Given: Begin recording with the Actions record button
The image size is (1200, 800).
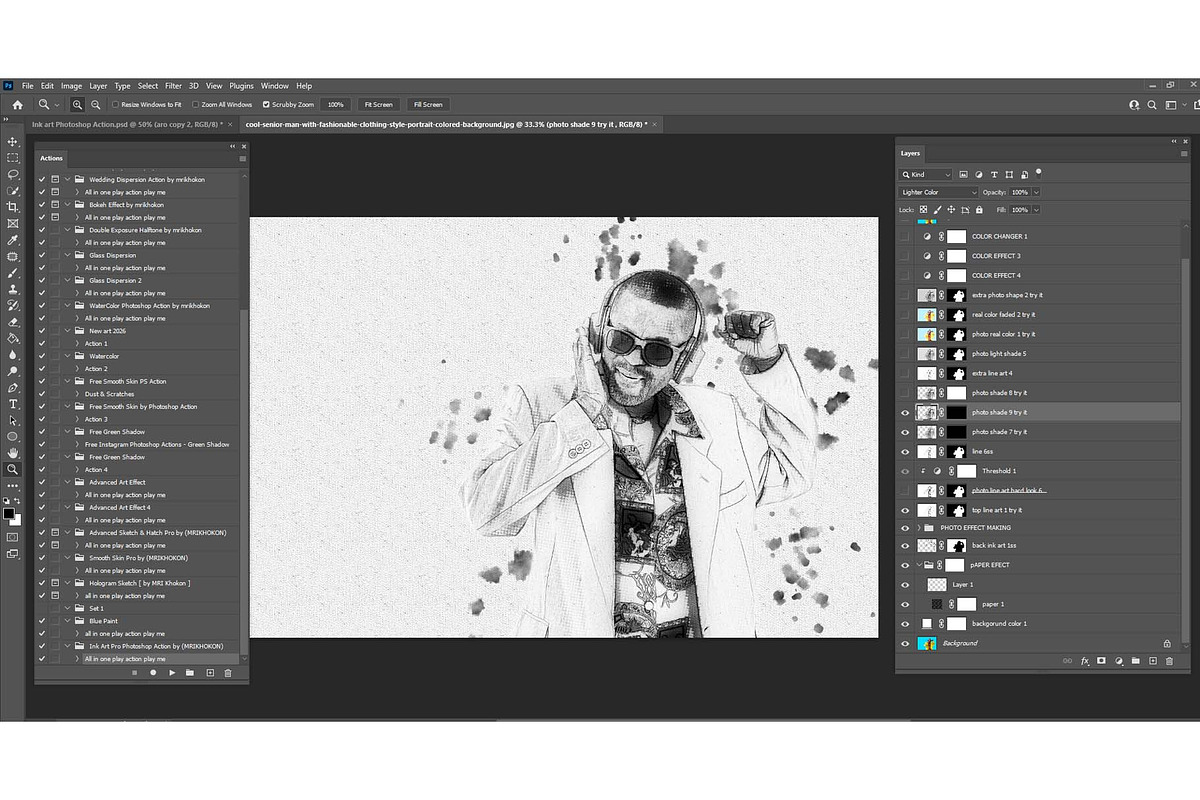Looking at the screenshot, I should pyautogui.click(x=153, y=673).
